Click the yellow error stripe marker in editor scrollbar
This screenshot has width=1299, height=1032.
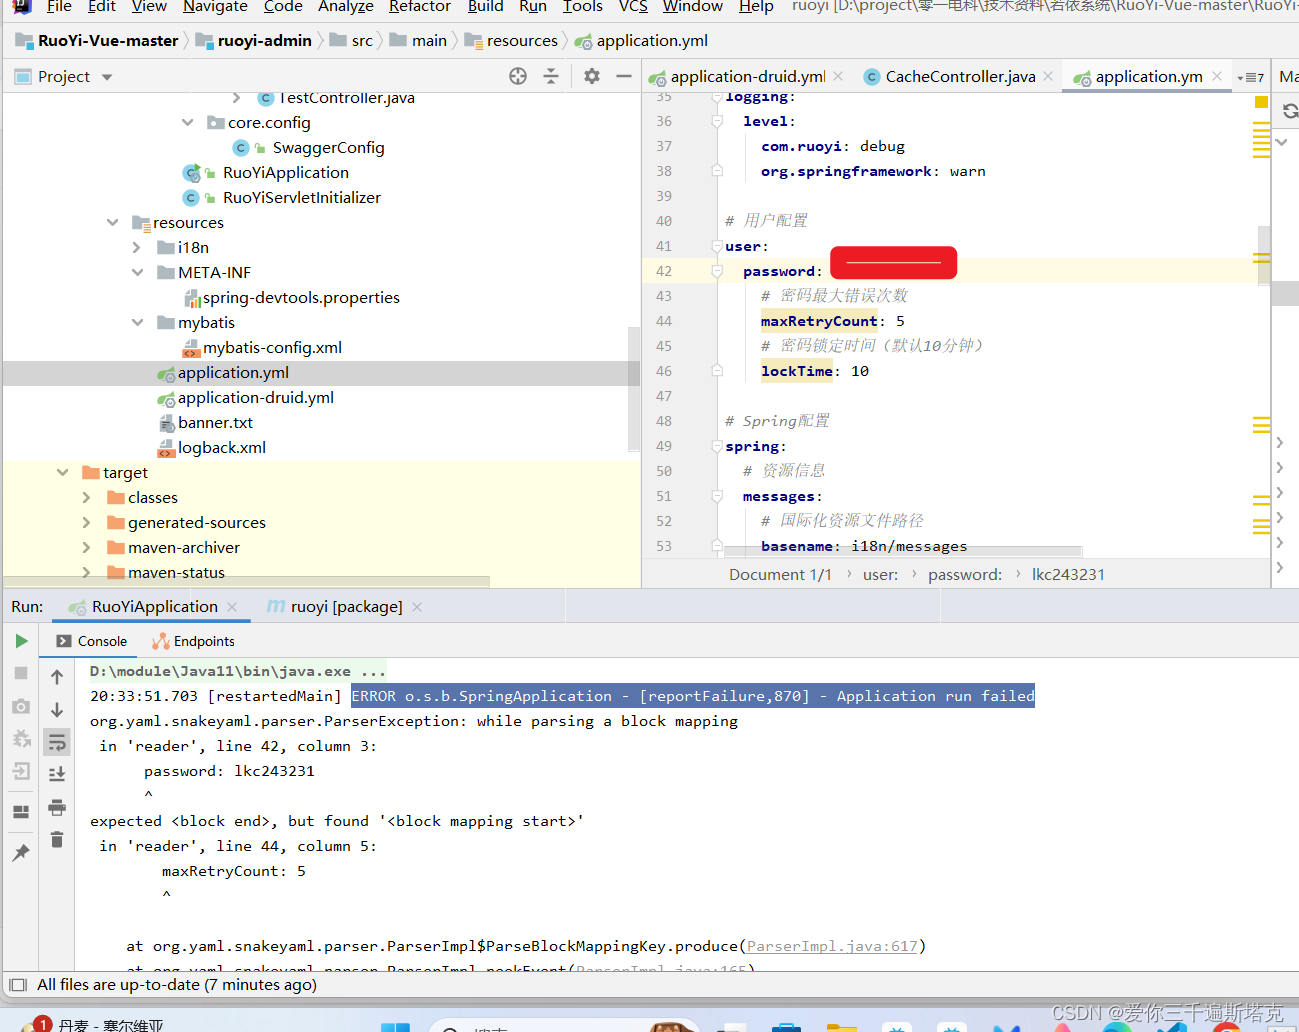(1261, 101)
